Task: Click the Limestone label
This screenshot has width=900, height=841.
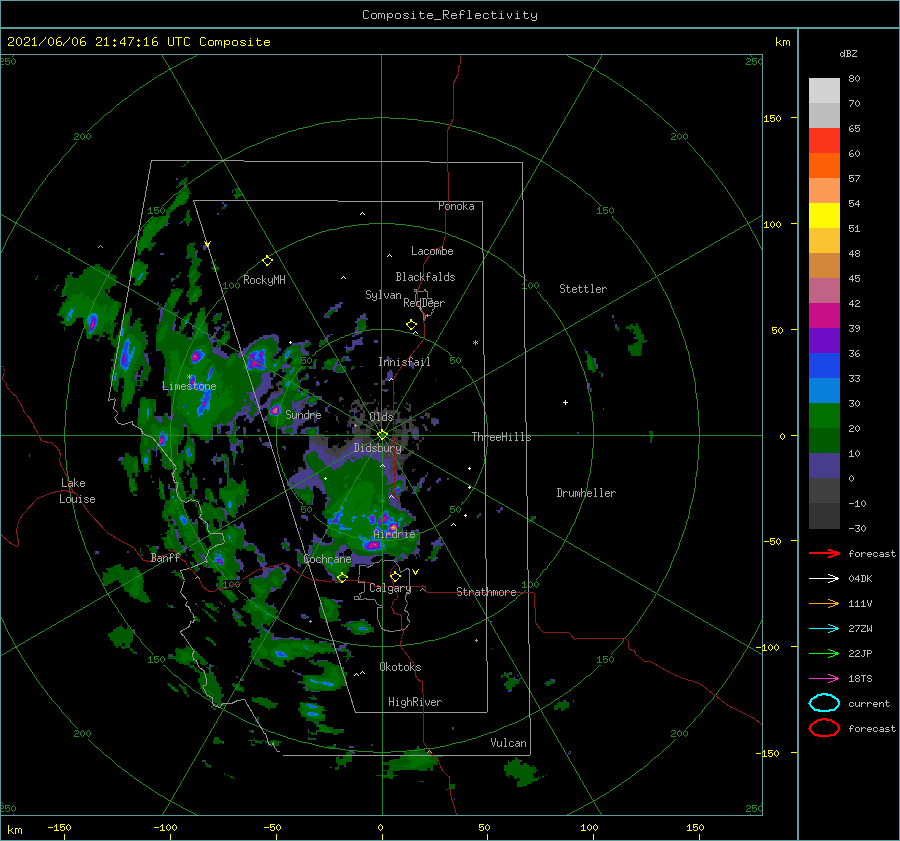Action: coord(189,386)
